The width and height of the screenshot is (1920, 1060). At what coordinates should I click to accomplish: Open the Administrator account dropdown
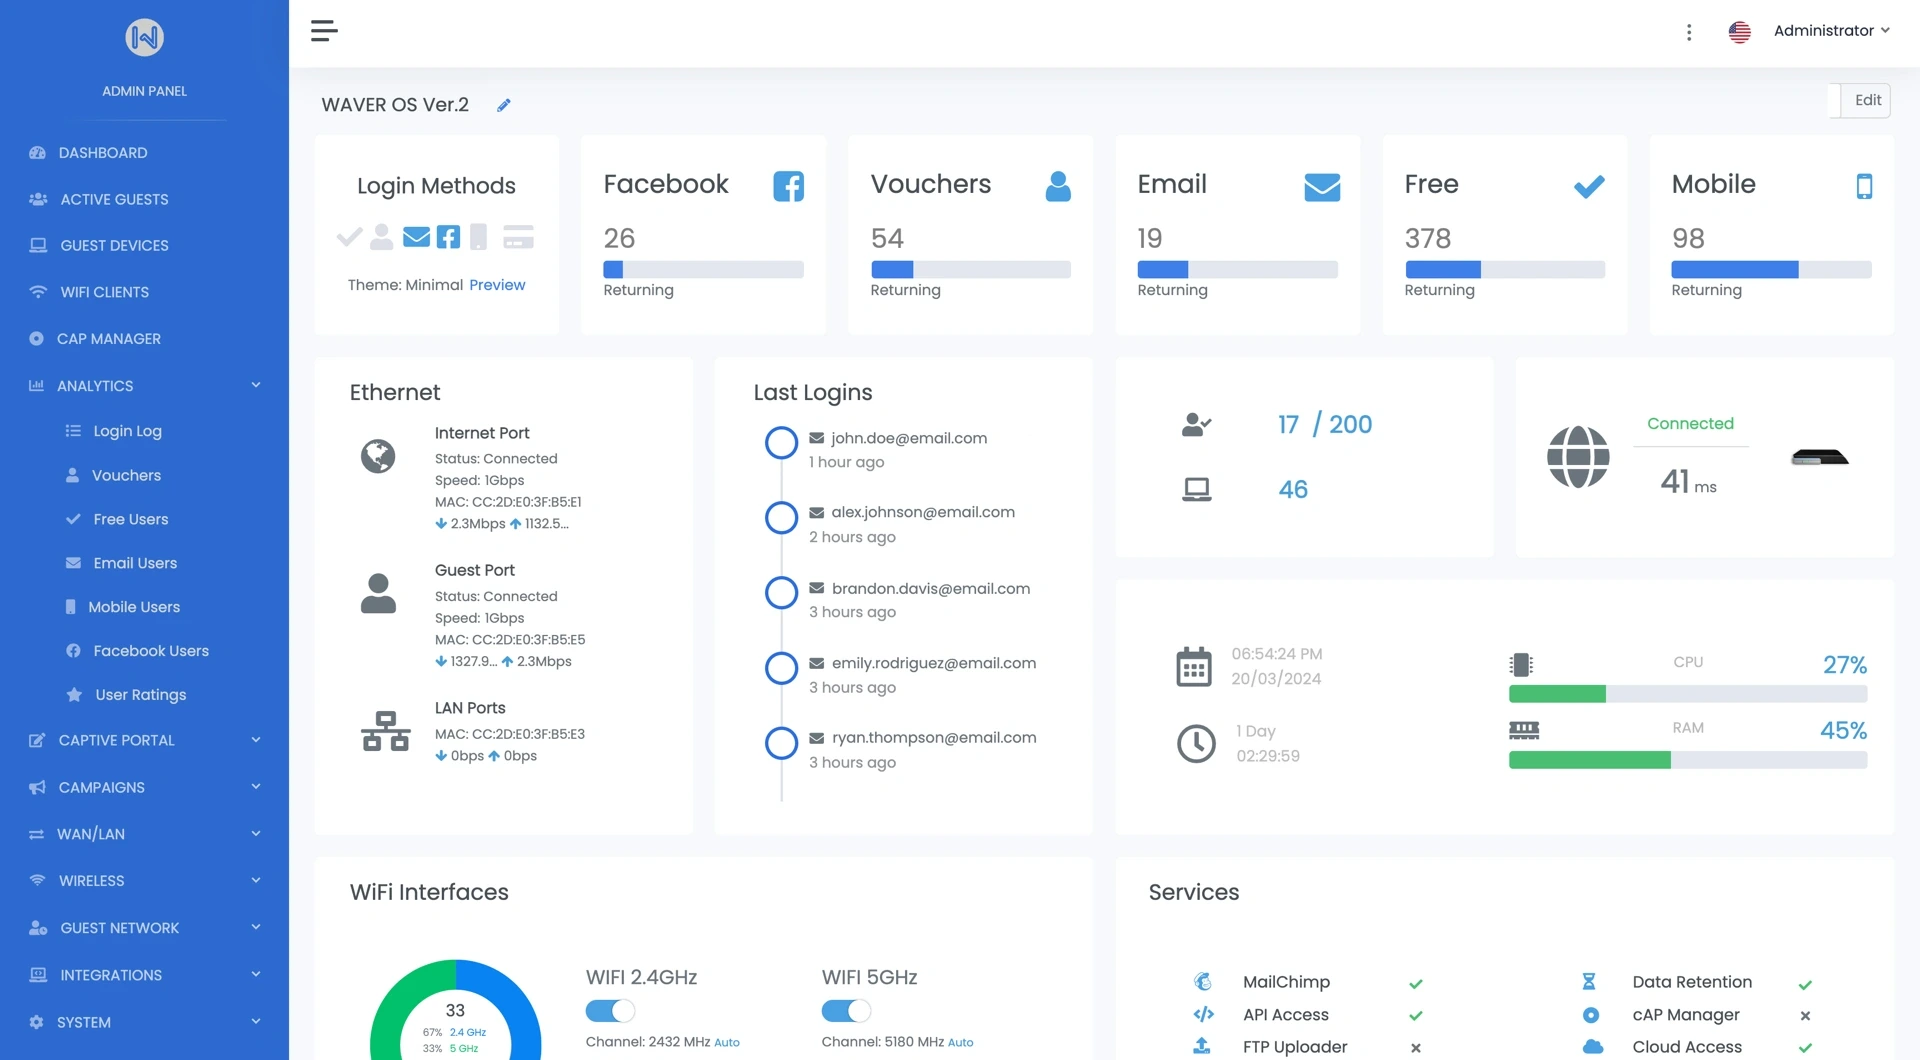click(x=1831, y=31)
